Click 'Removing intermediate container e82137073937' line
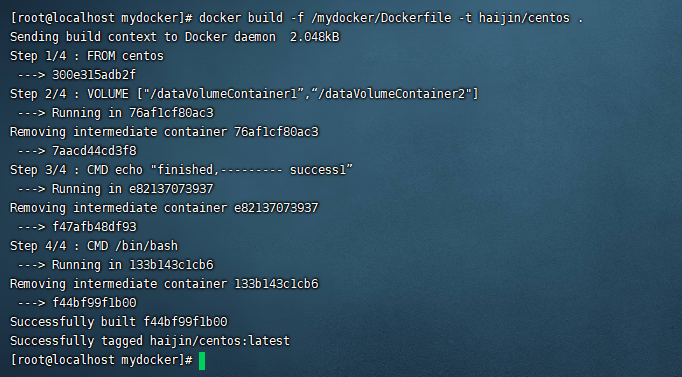The height and width of the screenshot is (377, 682). click(164, 208)
